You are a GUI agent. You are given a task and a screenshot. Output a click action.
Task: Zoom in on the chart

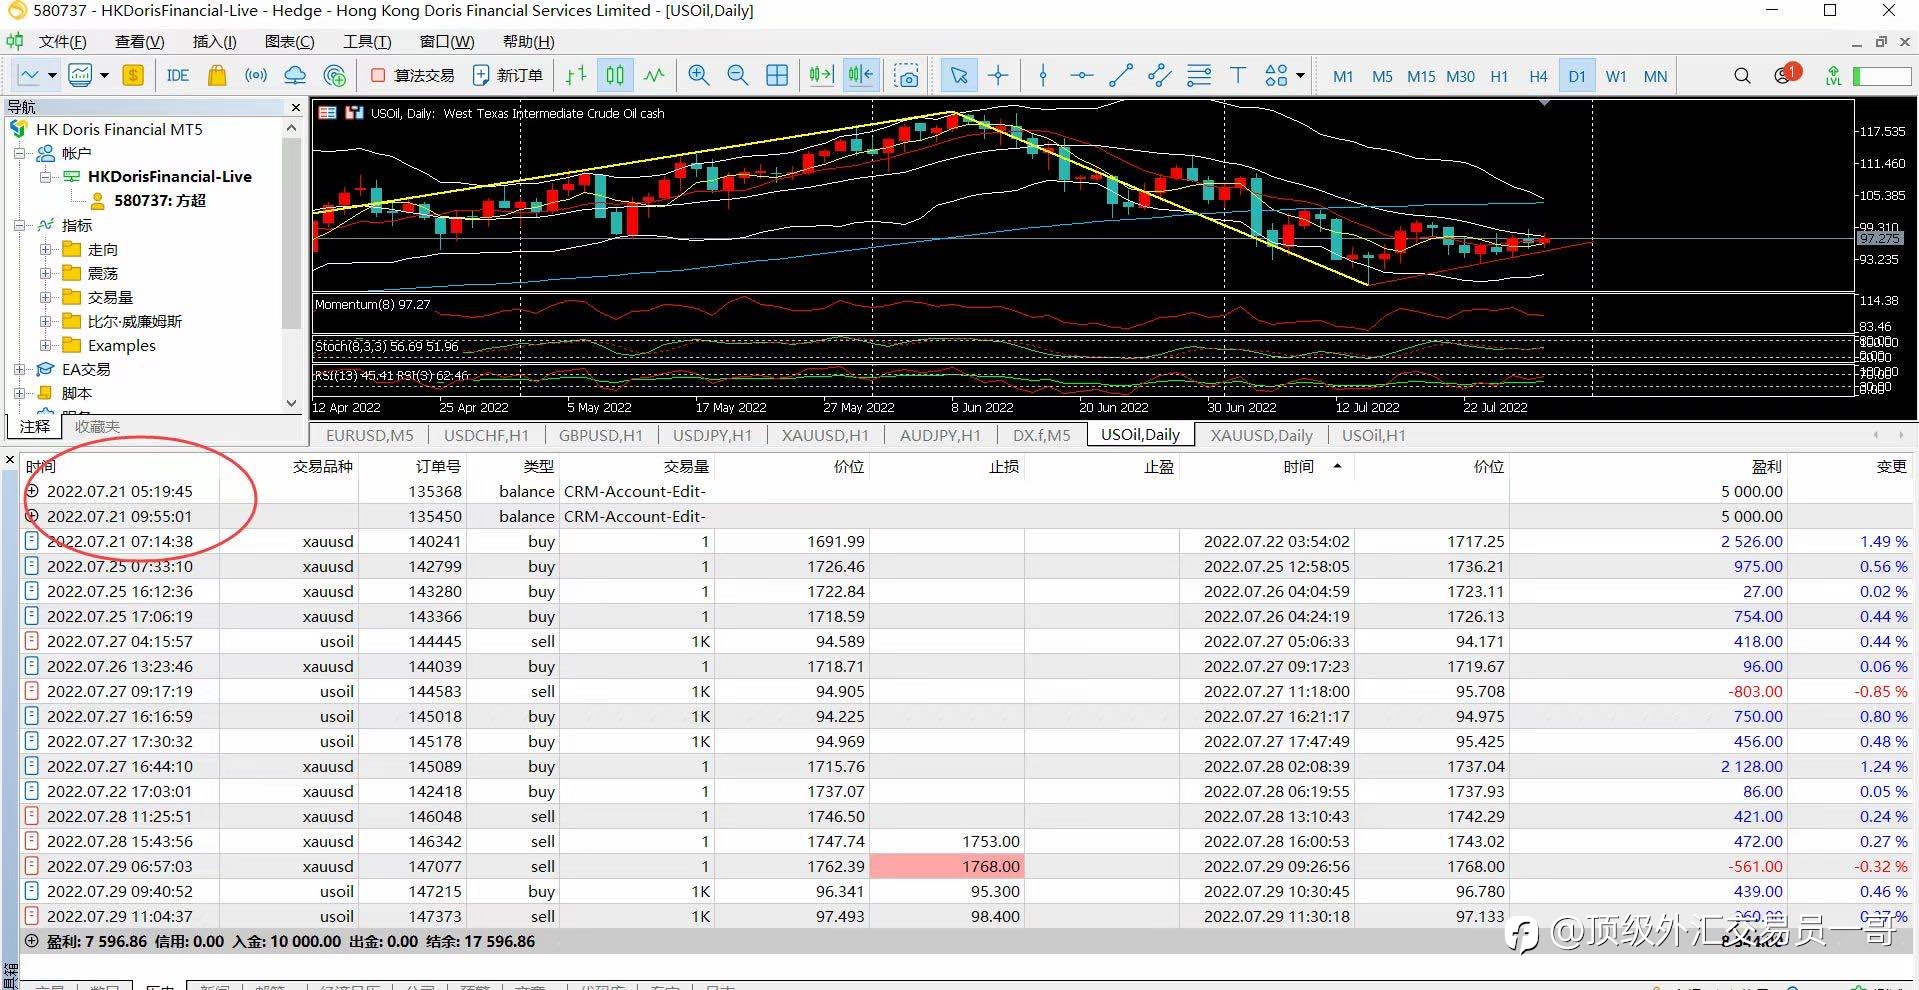(x=699, y=75)
